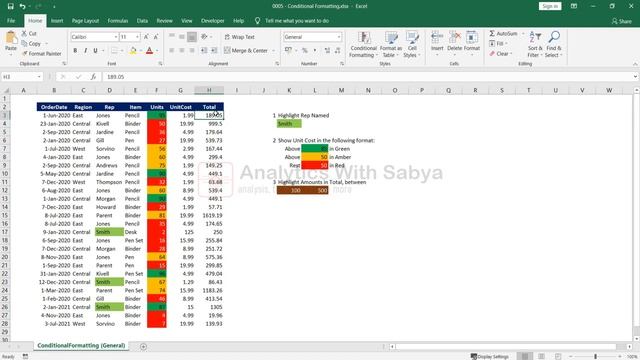Open Display Settings in the status bar
The height and width of the screenshot is (360, 640).
pyautogui.click(x=489, y=357)
